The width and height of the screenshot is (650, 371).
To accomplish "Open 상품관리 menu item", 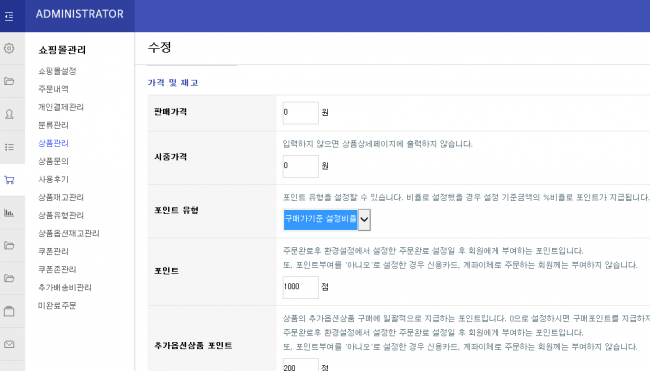I will click(53, 143).
